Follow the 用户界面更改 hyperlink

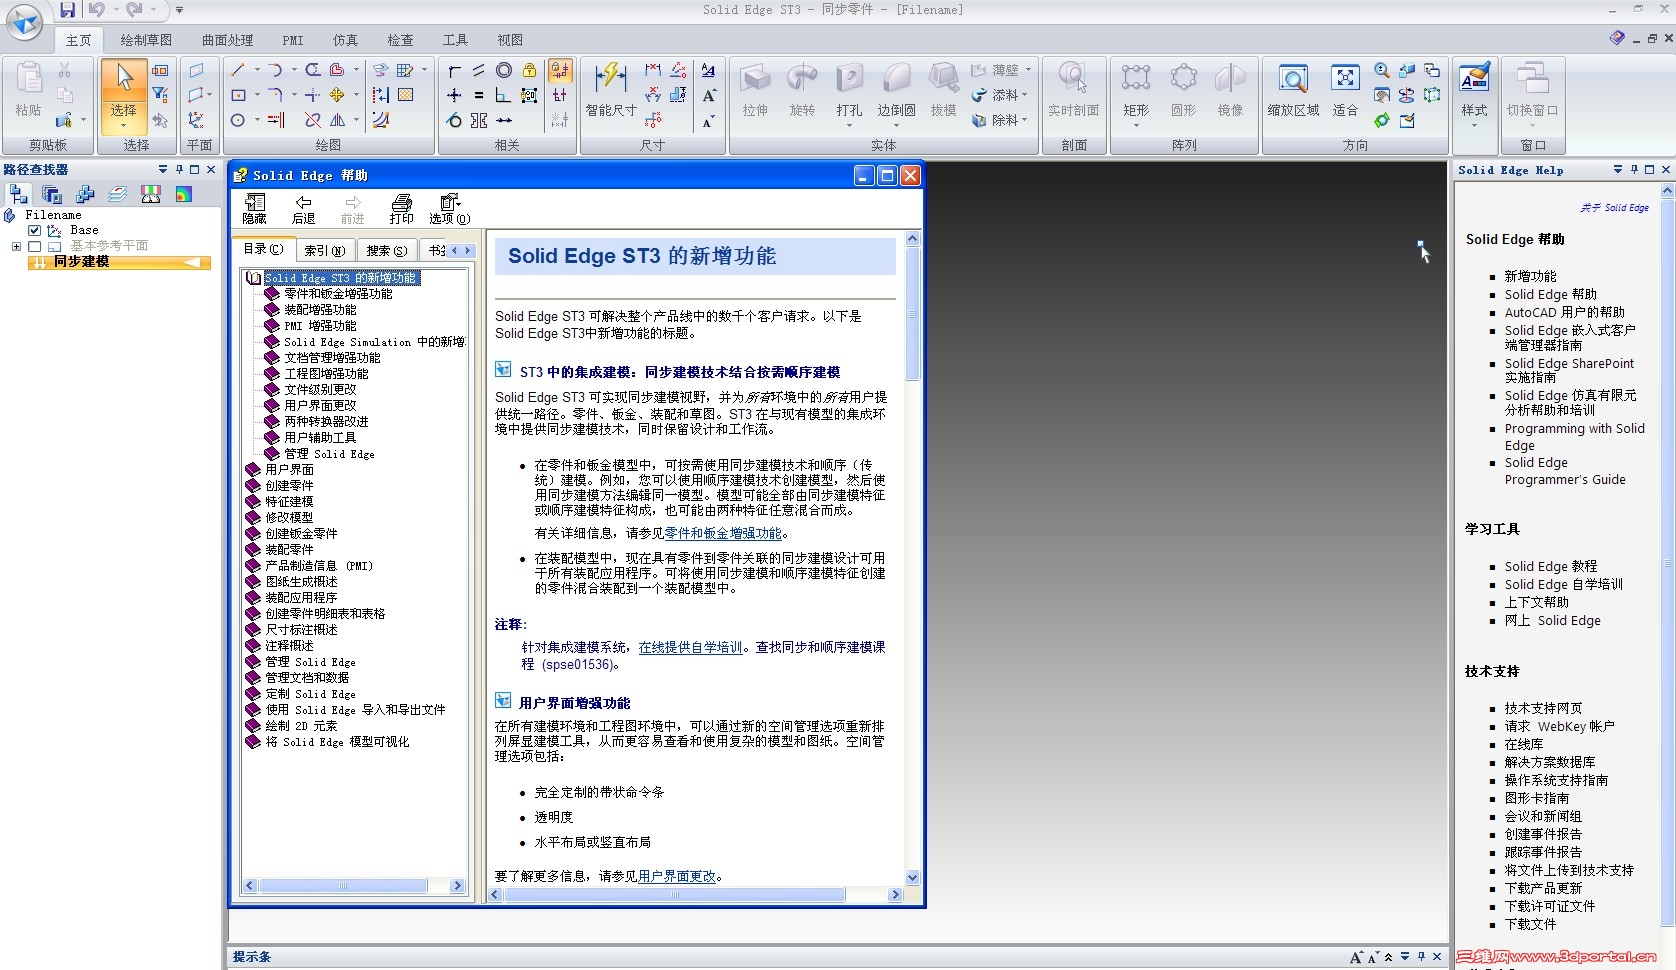click(677, 876)
